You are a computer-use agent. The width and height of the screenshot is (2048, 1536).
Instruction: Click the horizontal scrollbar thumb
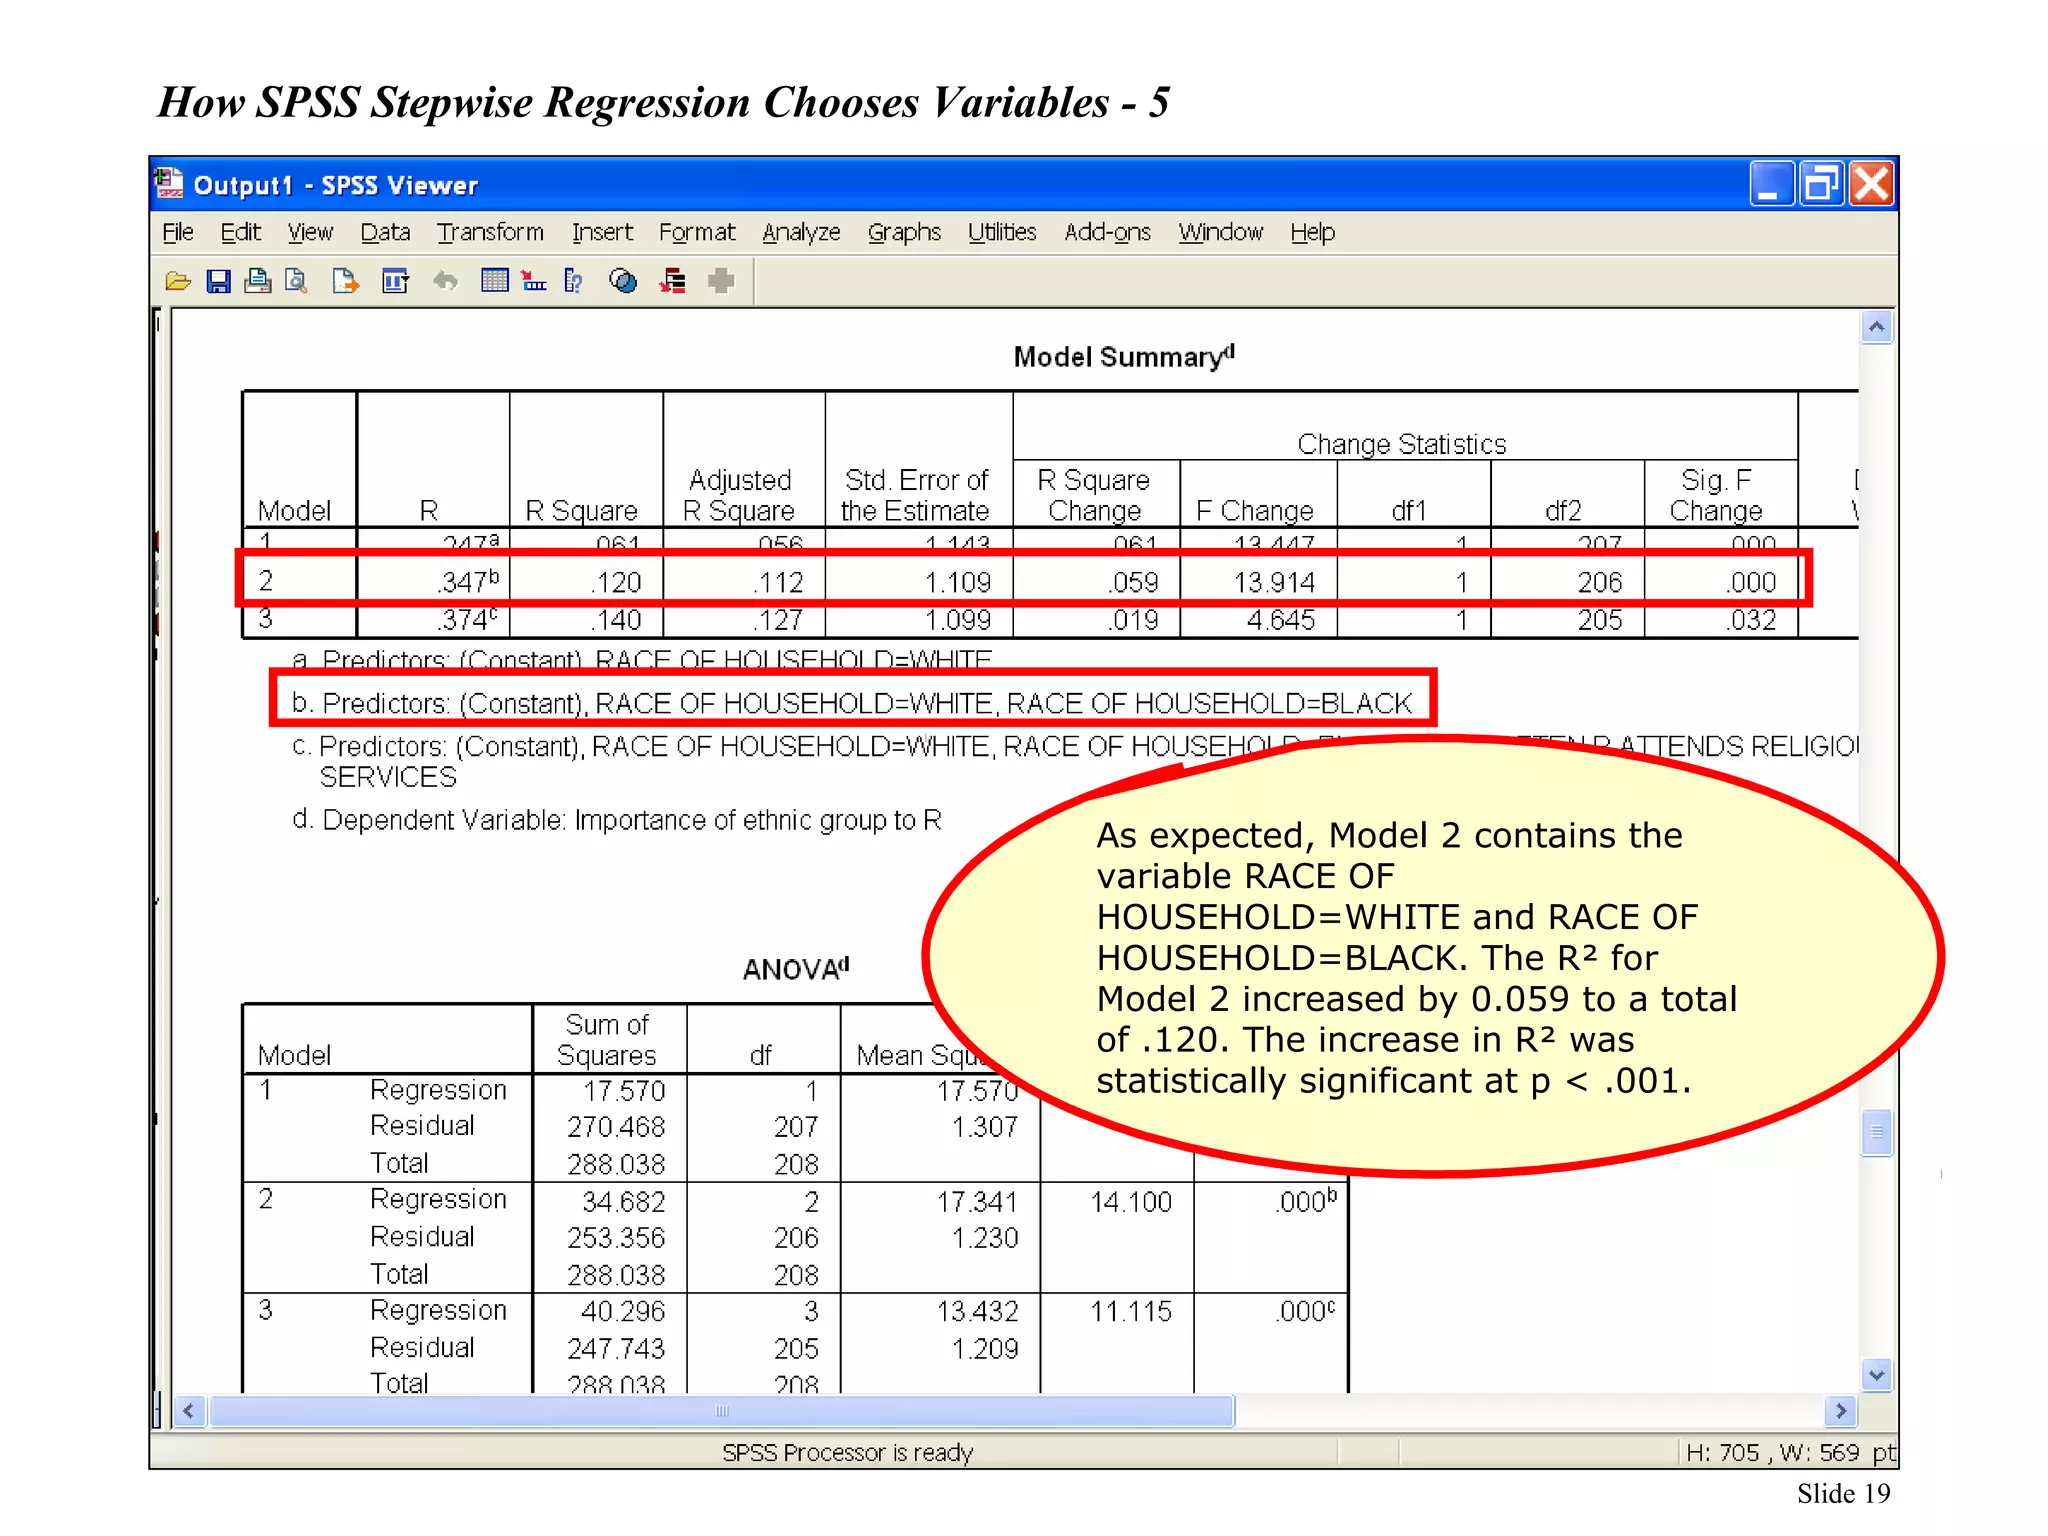coord(722,1411)
